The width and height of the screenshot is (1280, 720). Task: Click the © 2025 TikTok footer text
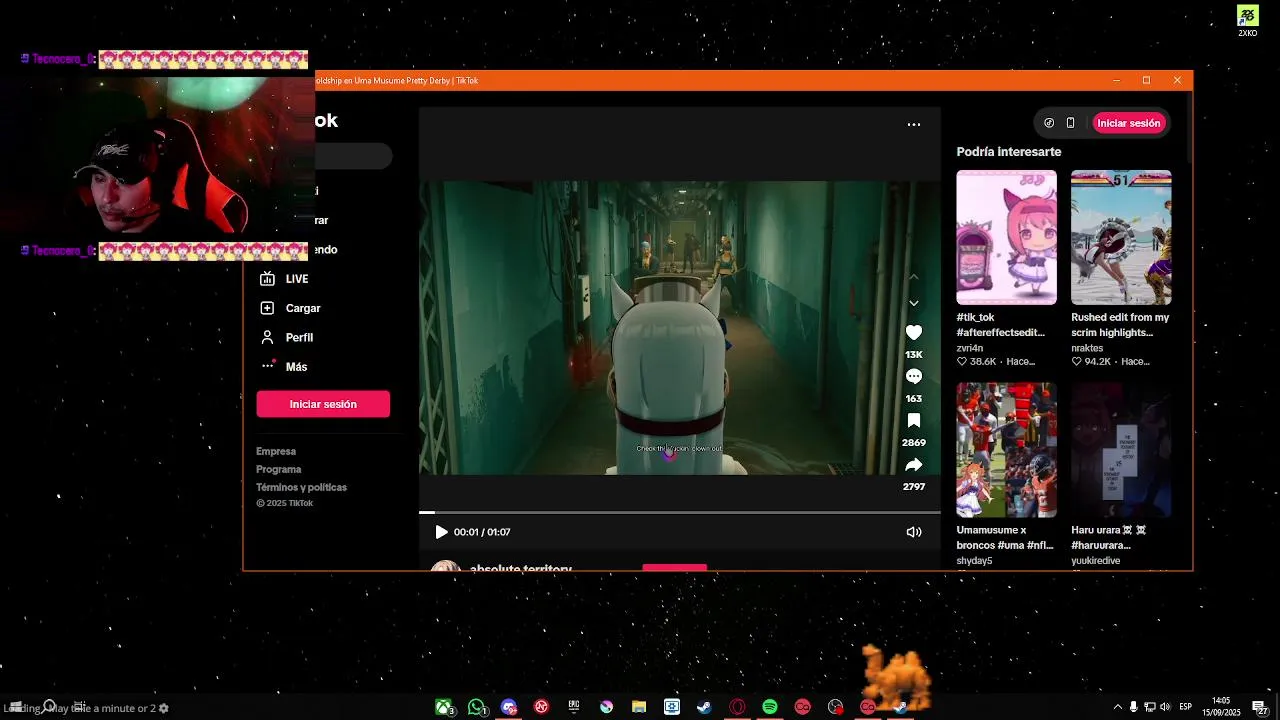284,503
